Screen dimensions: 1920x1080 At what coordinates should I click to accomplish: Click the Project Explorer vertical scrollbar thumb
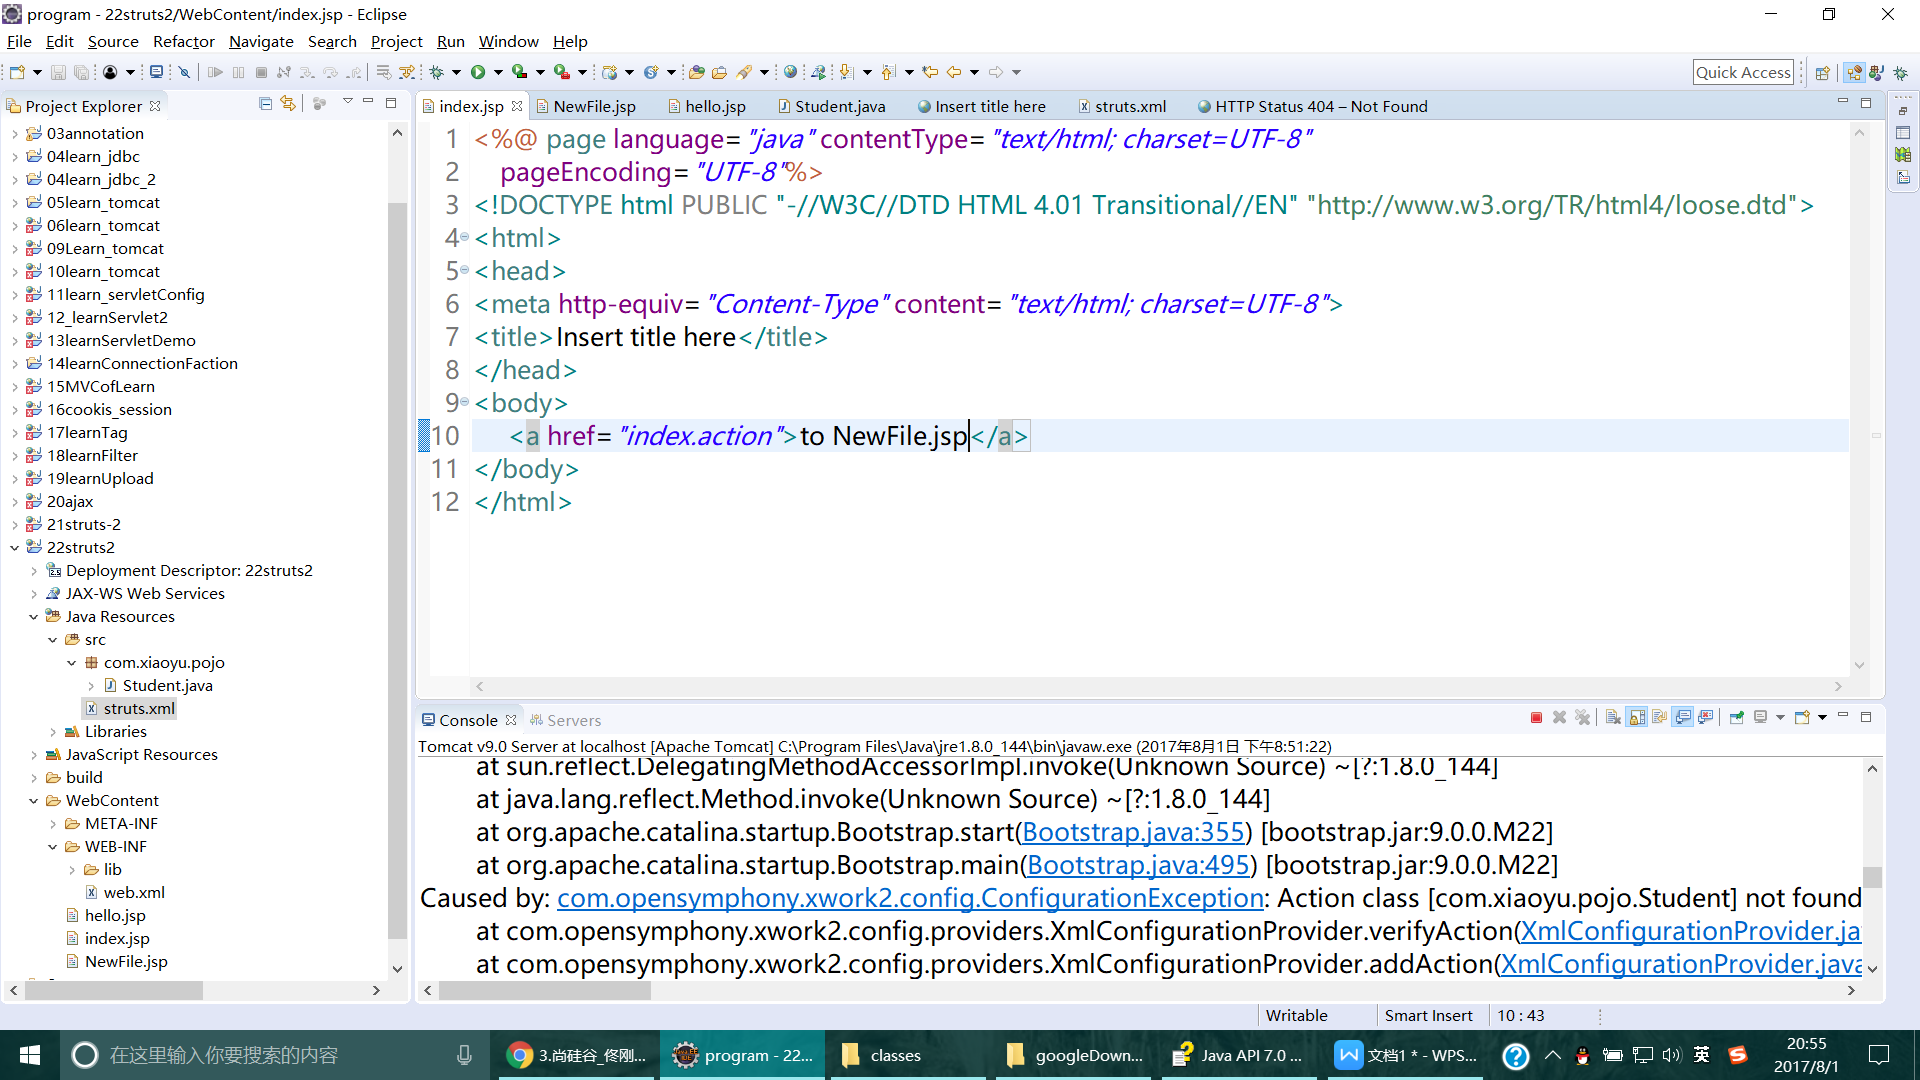[397, 570]
